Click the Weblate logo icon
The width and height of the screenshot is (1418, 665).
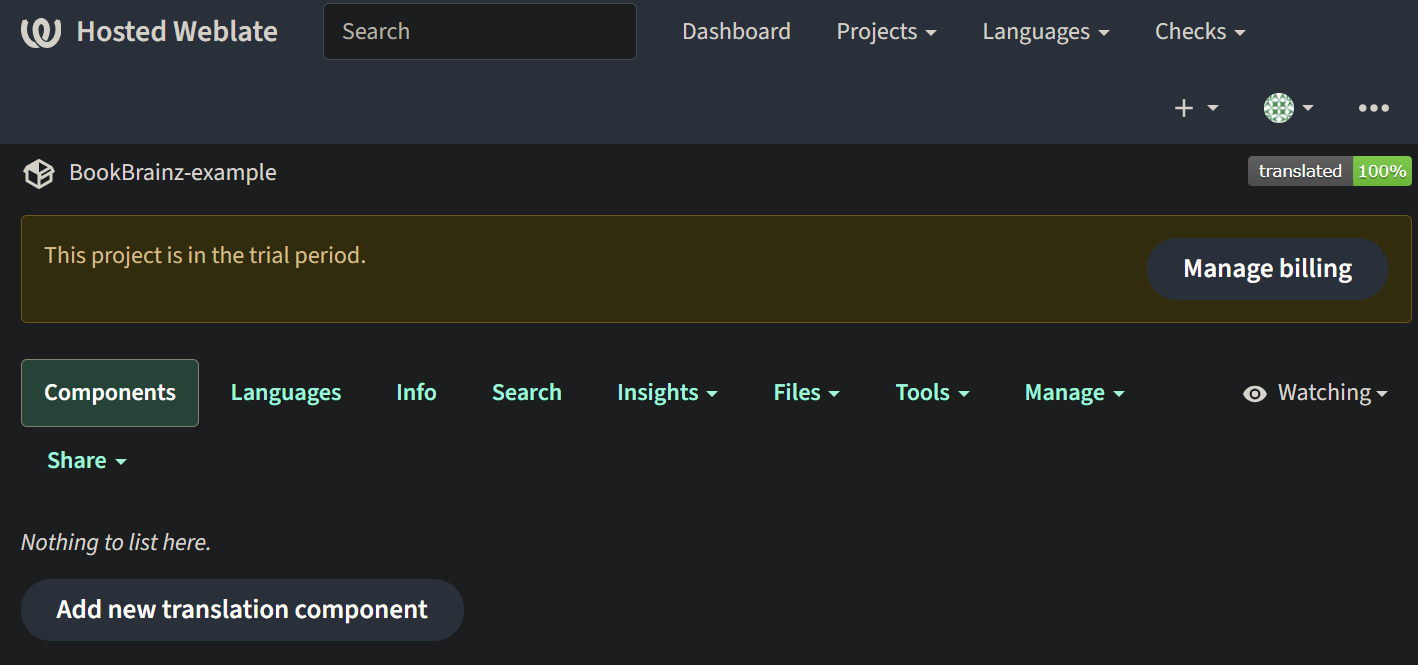pos(41,32)
